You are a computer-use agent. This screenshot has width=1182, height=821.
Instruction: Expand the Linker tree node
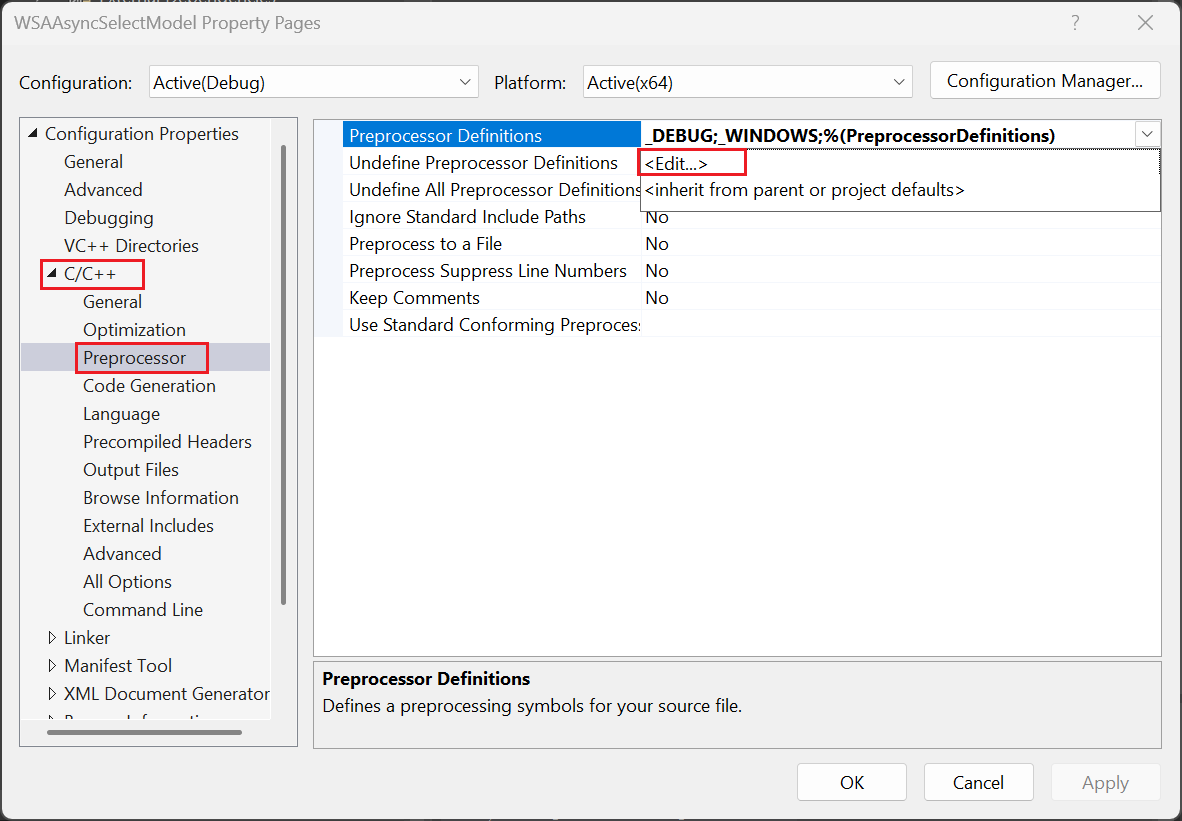(53, 638)
